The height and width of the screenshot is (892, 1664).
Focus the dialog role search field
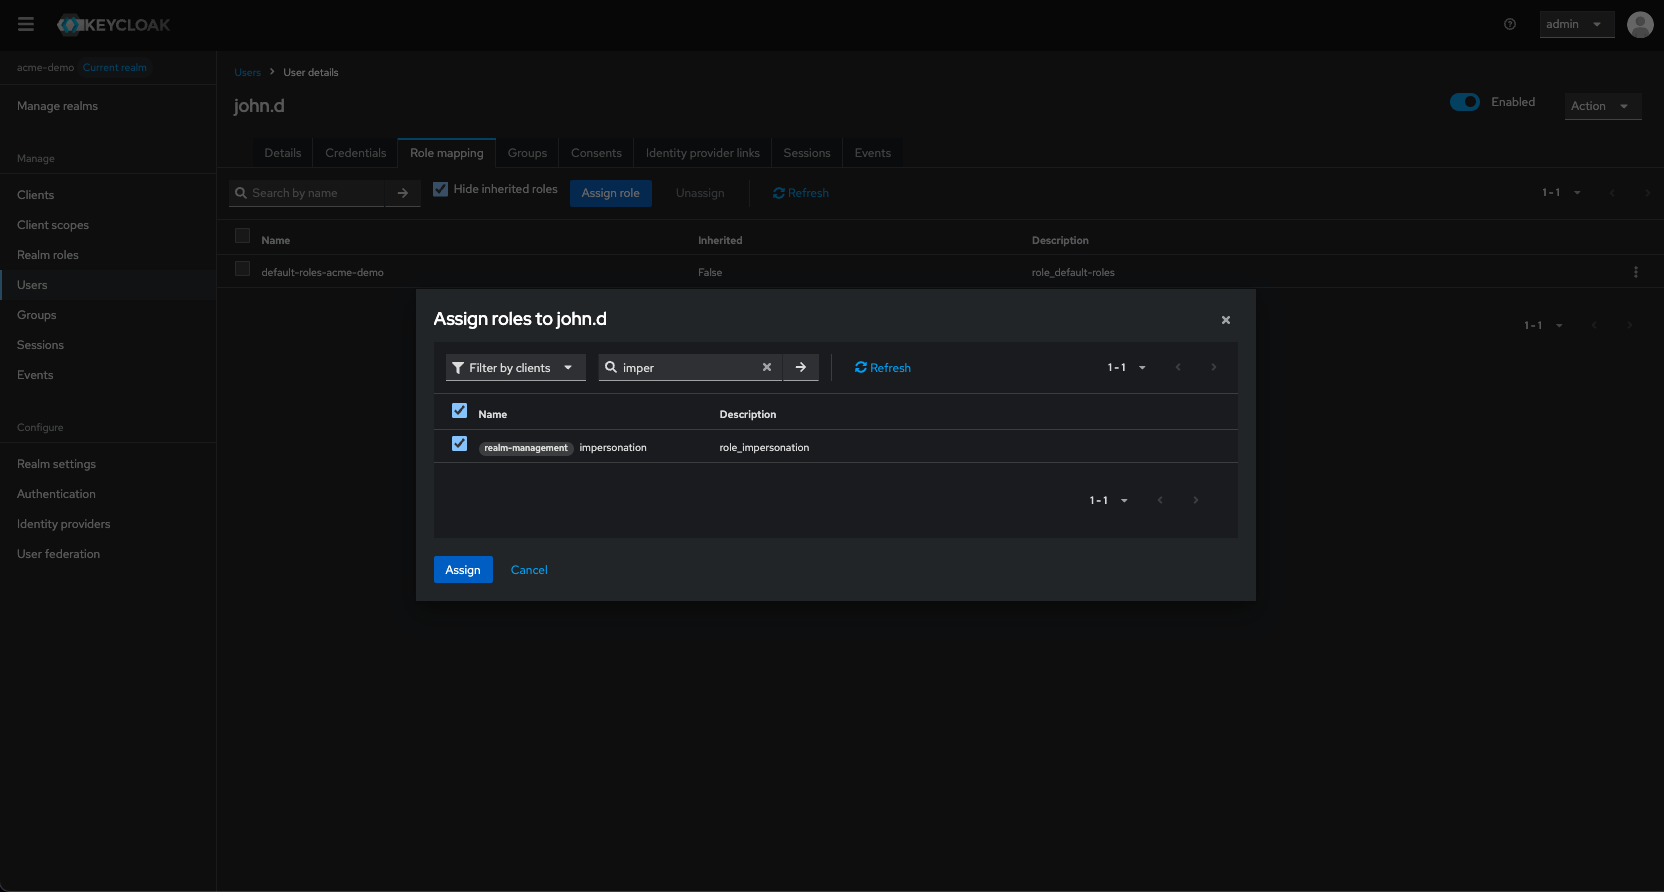click(690, 368)
